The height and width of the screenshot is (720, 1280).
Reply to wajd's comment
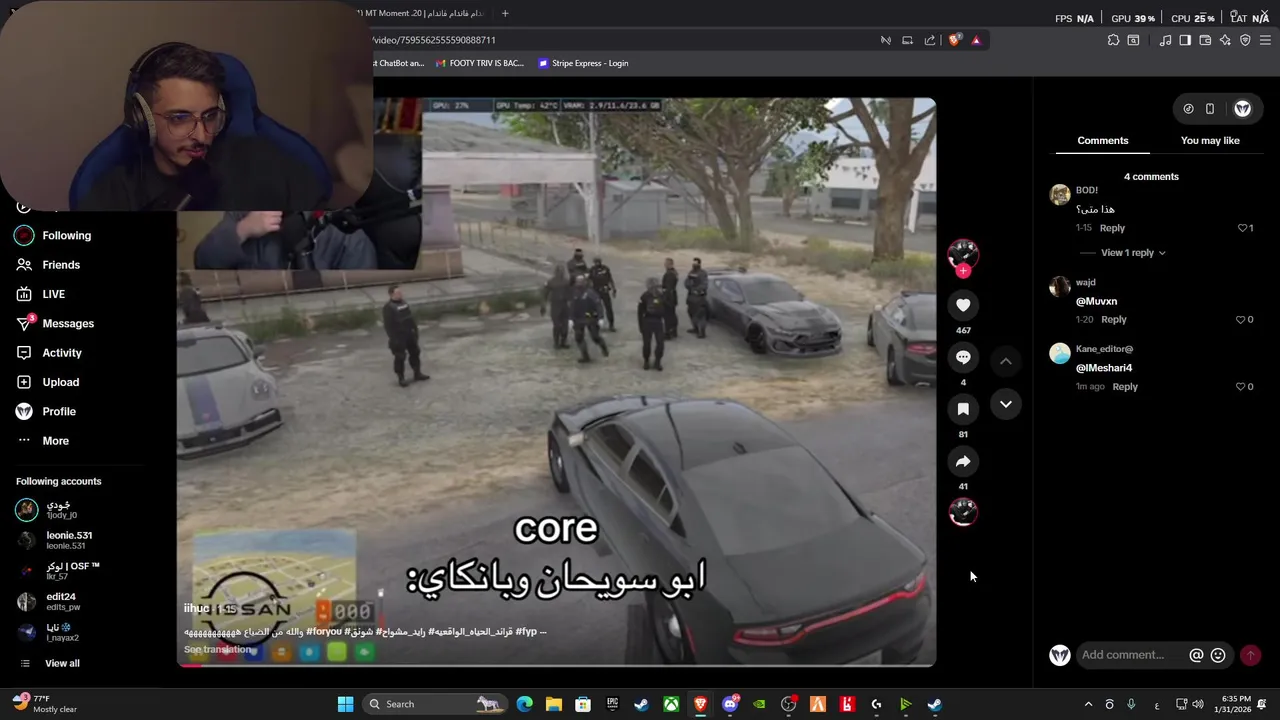point(1113,320)
